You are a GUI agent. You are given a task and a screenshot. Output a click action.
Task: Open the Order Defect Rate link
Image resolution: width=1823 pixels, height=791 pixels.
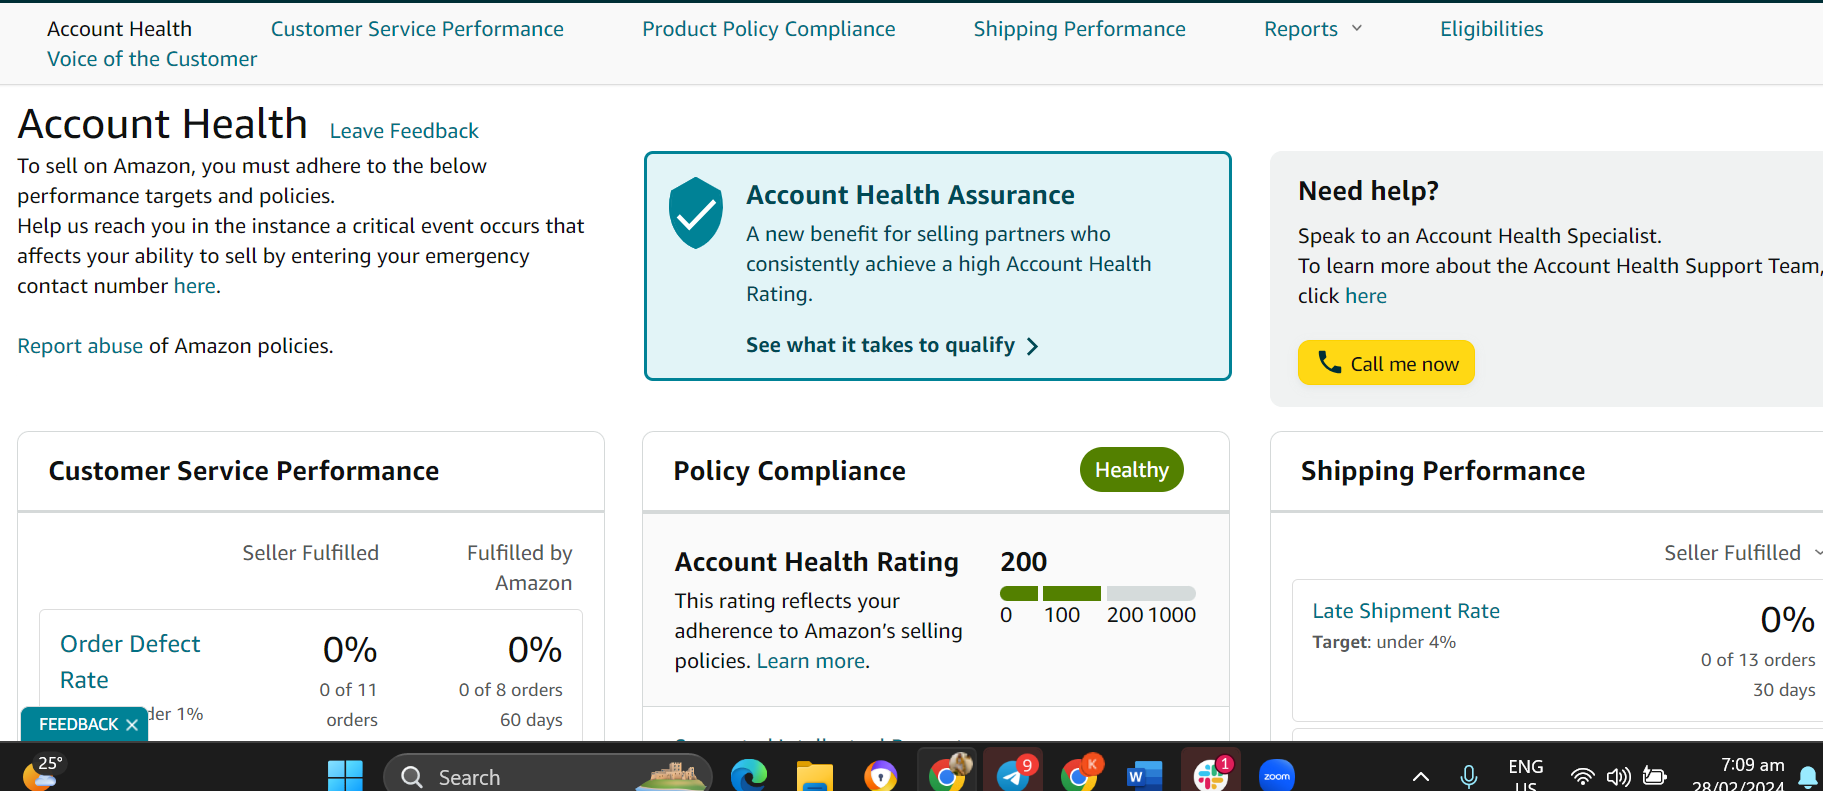click(x=130, y=662)
